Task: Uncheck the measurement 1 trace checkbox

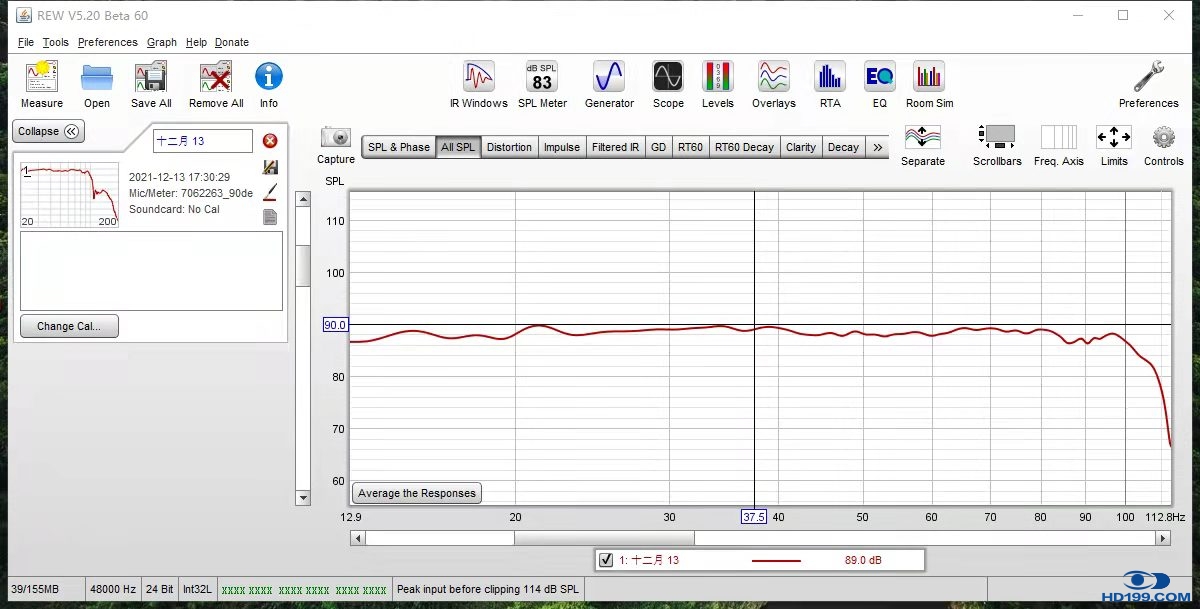Action: pos(606,560)
